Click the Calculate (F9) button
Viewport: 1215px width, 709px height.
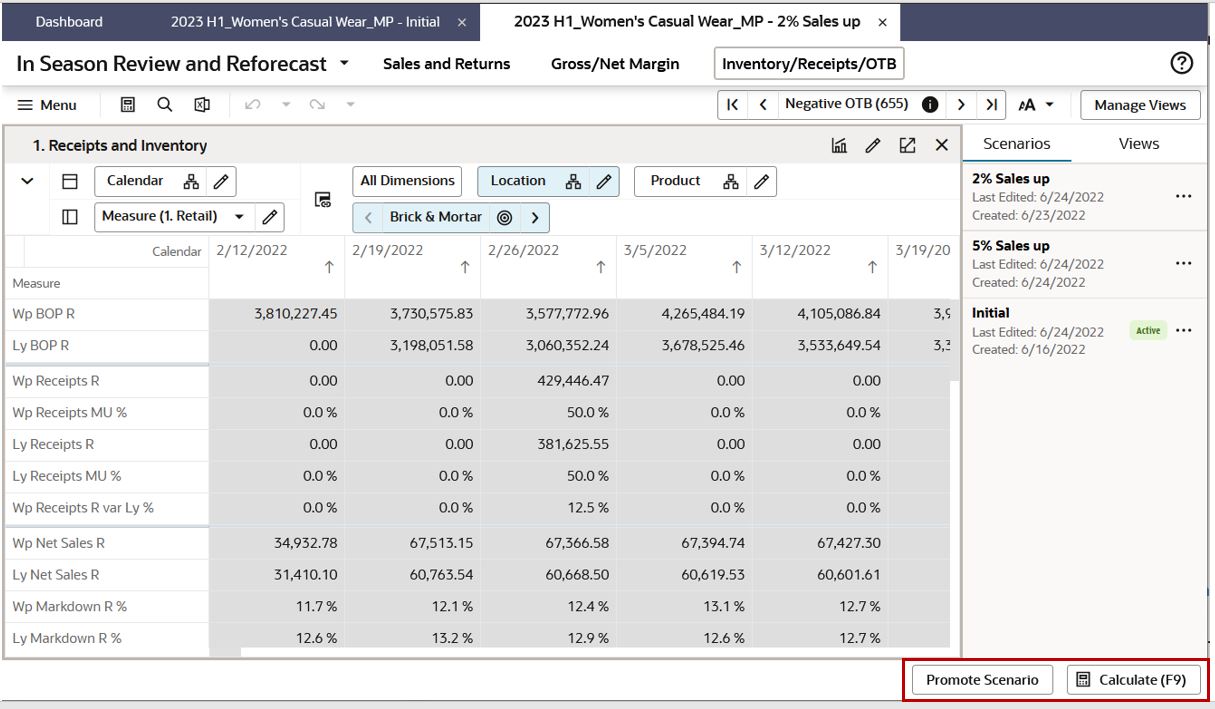(1133, 680)
